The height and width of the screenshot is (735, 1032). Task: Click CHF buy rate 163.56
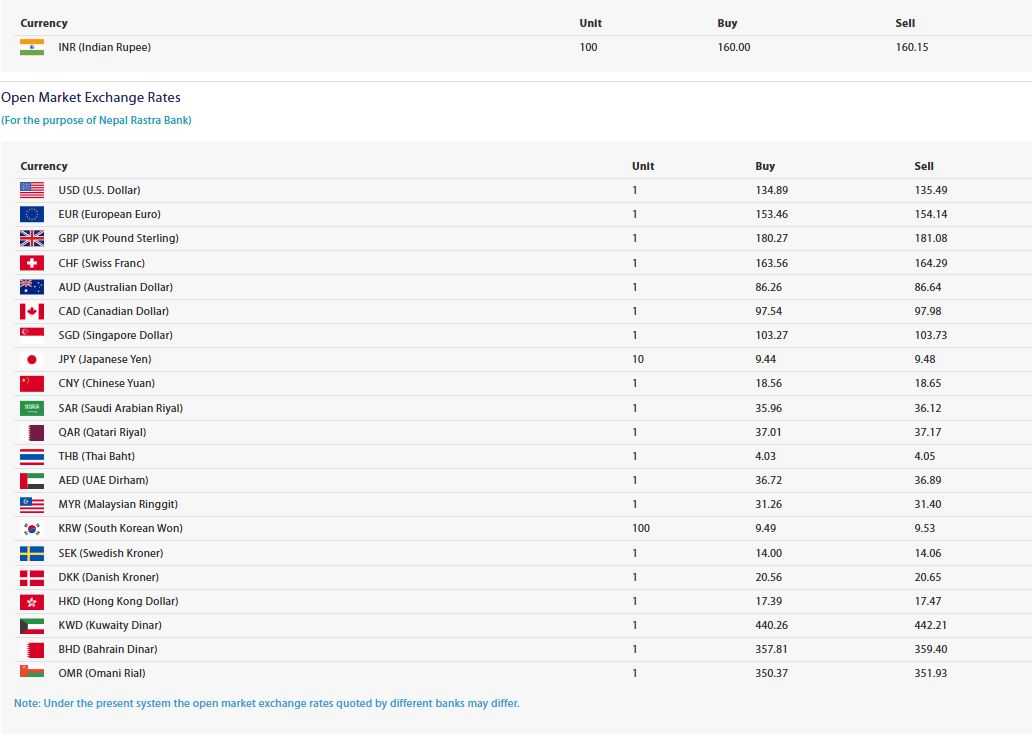[771, 263]
